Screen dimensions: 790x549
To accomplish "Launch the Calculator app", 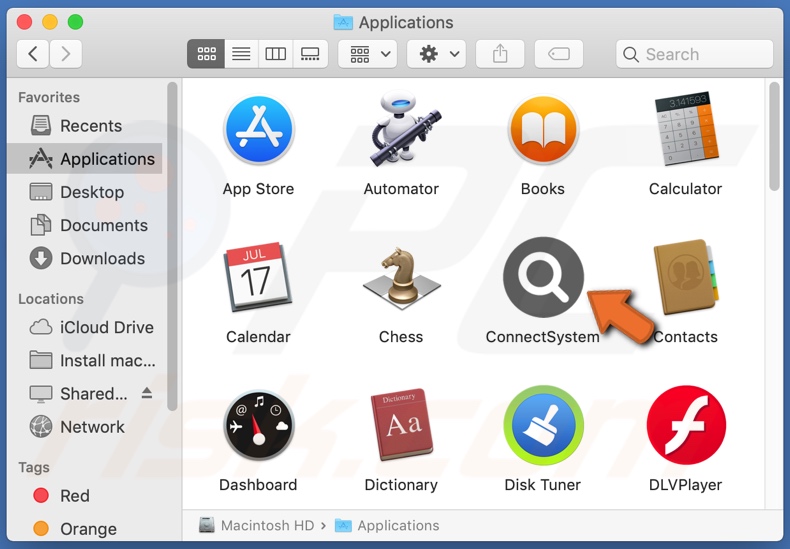I will (x=685, y=131).
